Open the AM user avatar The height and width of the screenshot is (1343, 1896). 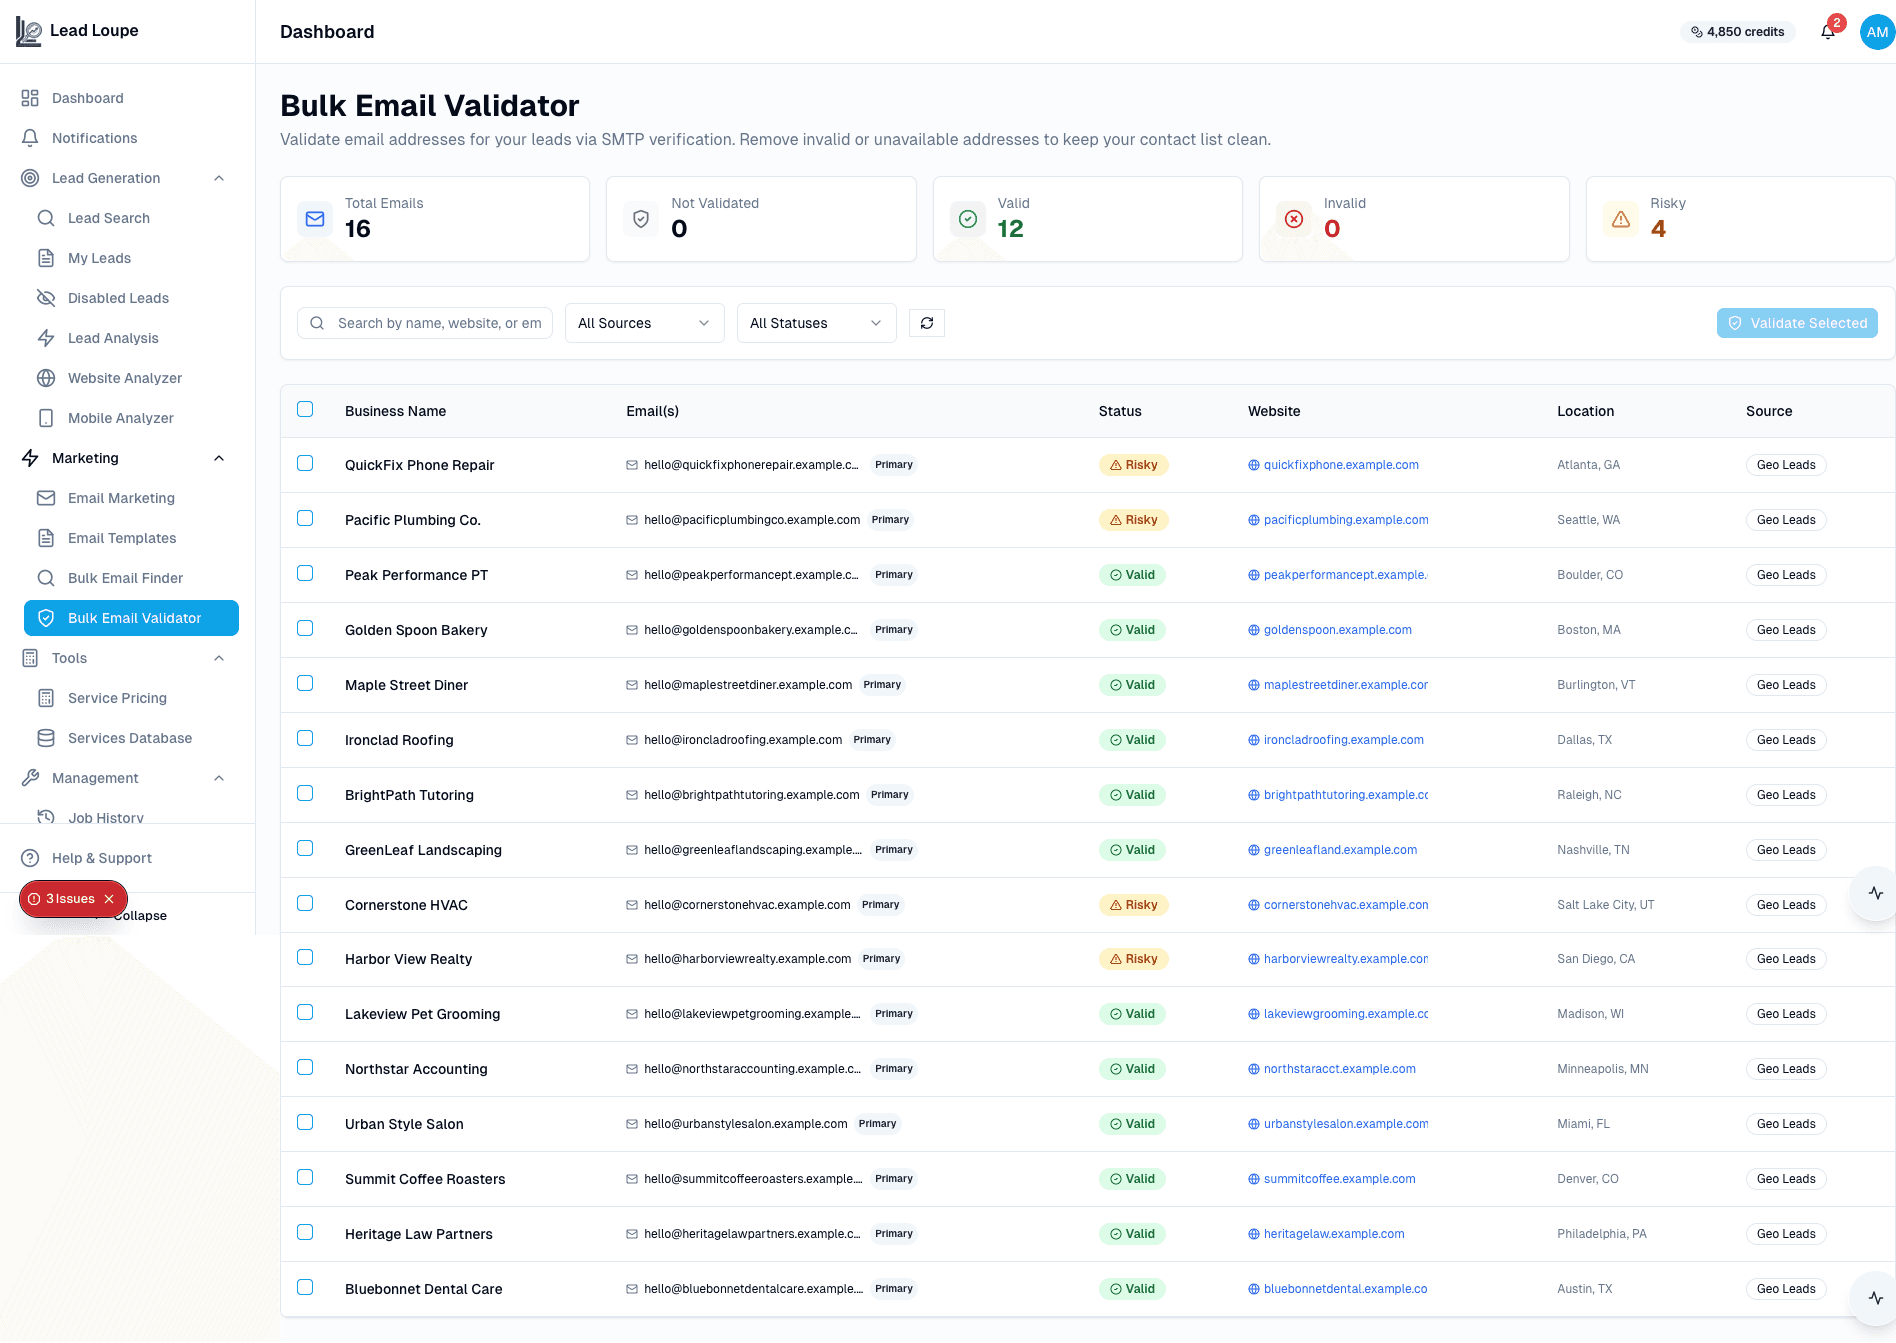[x=1877, y=32]
